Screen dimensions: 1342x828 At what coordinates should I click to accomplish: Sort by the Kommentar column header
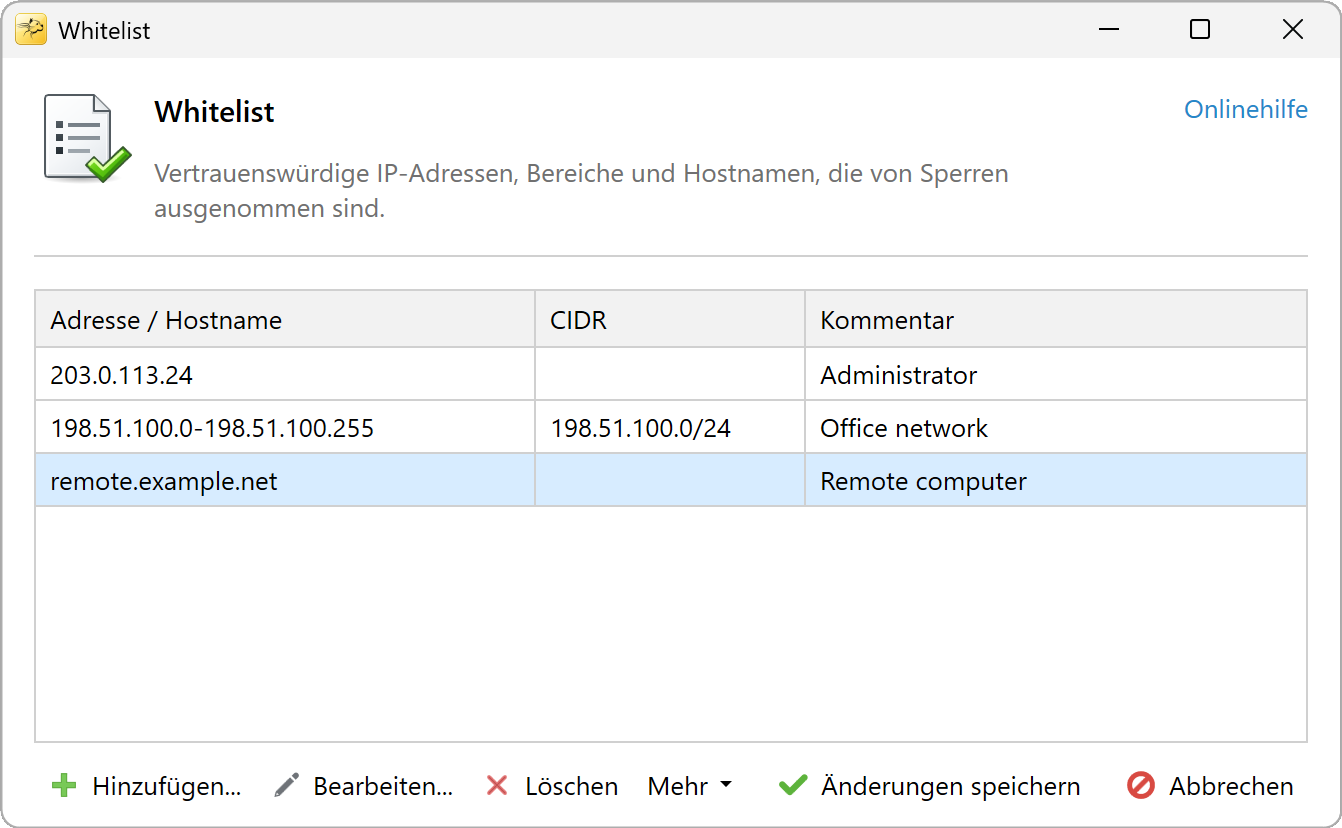(1056, 320)
